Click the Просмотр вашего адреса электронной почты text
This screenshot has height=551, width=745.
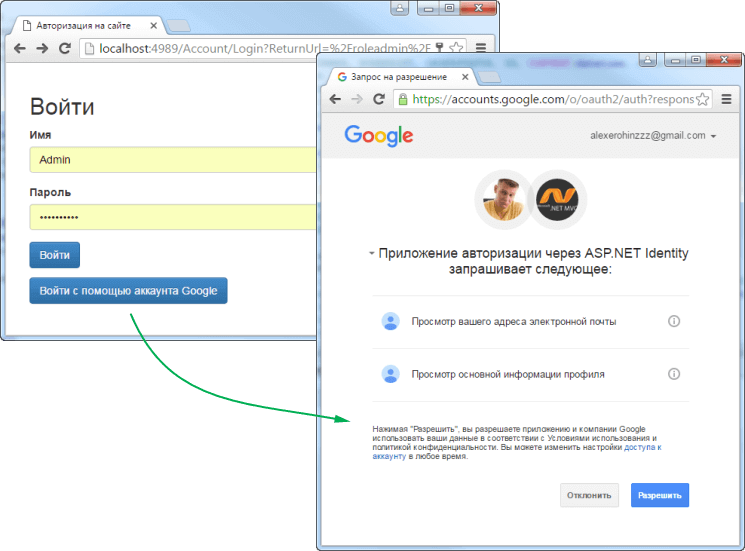pos(514,322)
